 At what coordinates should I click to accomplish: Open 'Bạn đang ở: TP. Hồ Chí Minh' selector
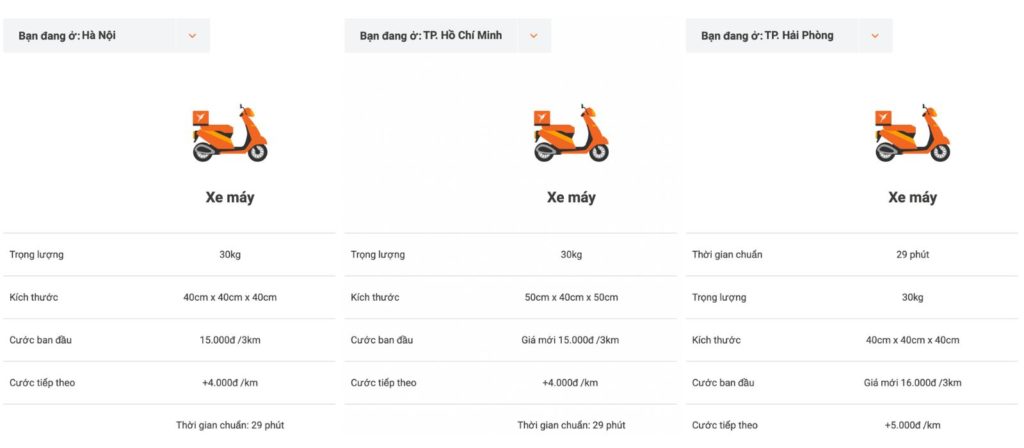tap(431, 36)
